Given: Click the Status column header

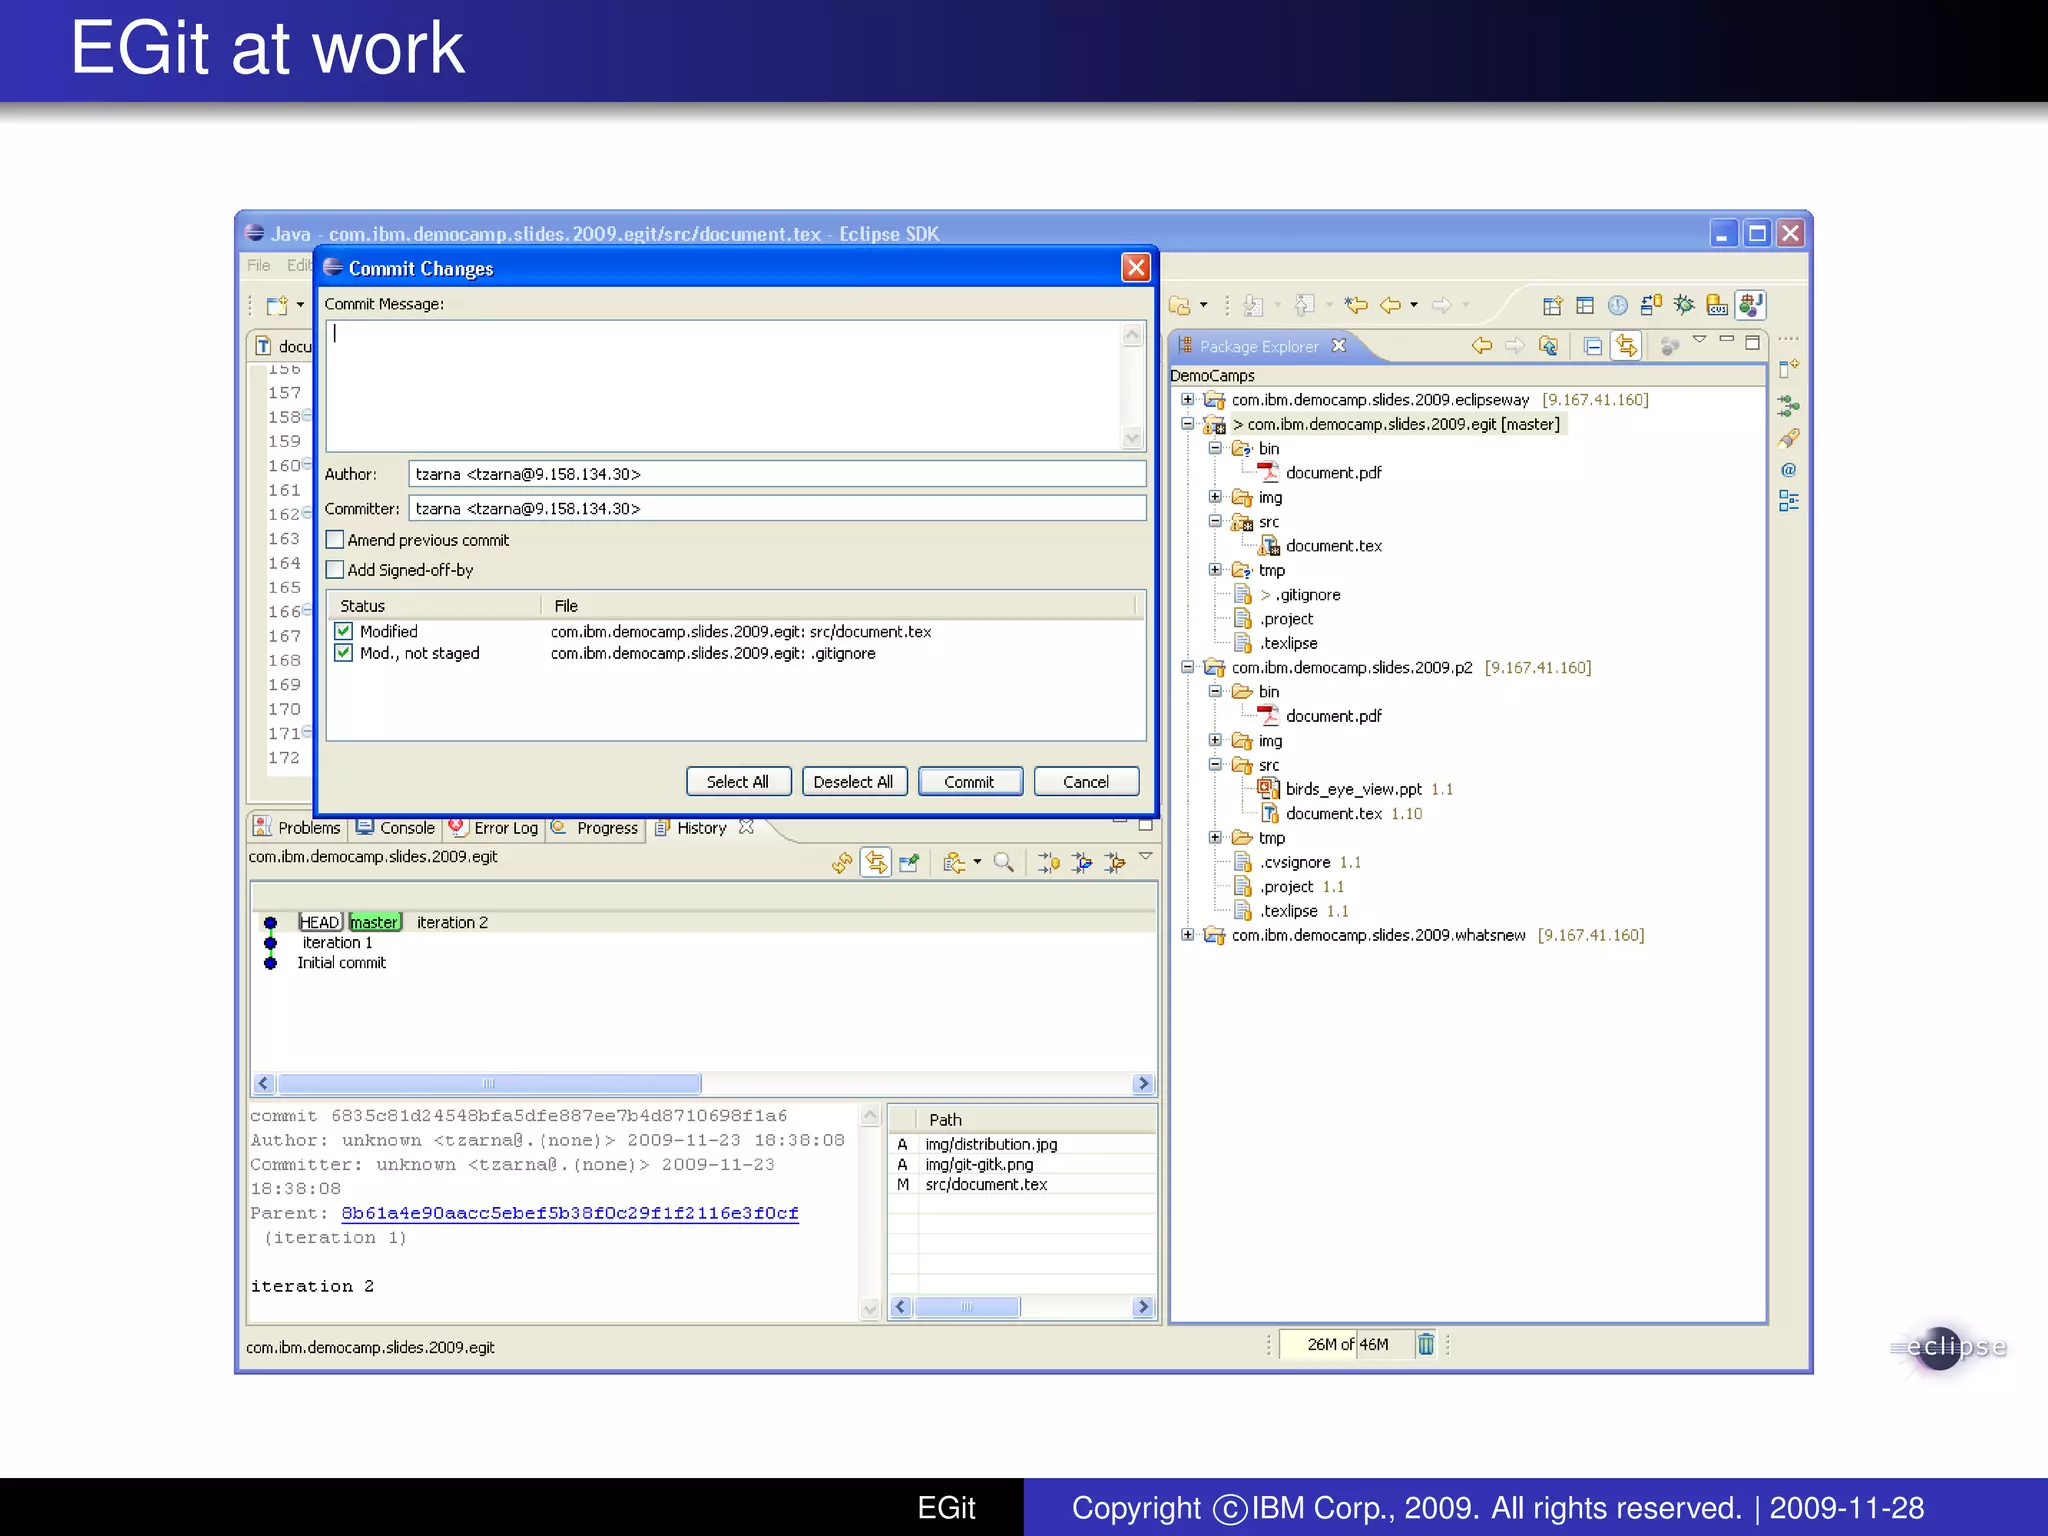Looking at the screenshot, I should coord(434,606).
